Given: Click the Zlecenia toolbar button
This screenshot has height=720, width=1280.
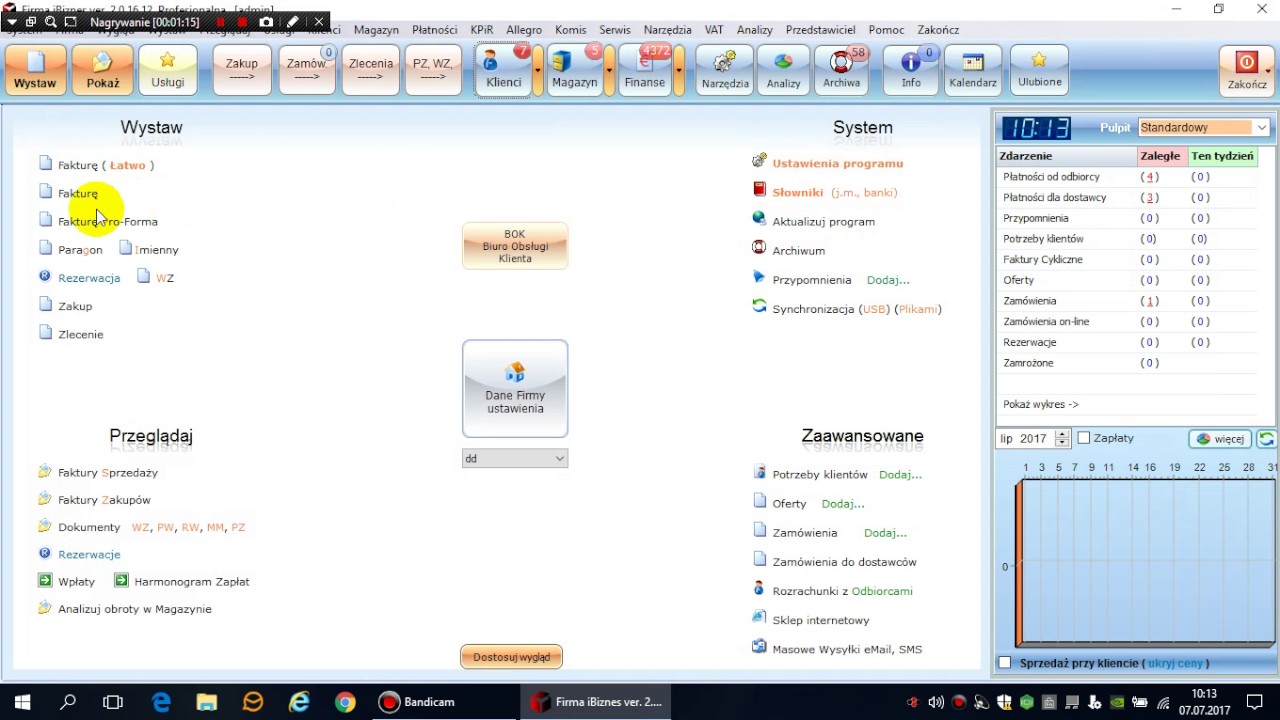Looking at the screenshot, I should (371, 70).
